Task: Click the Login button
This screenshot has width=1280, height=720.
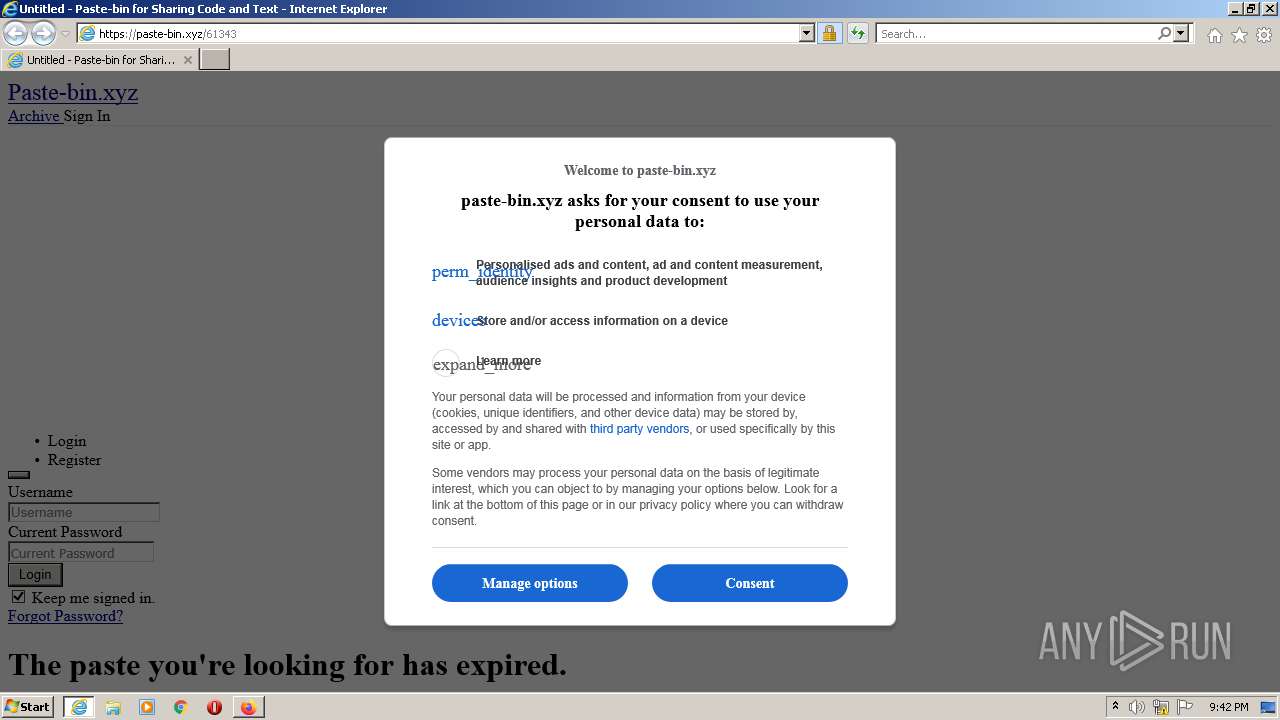Action: [35, 574]
